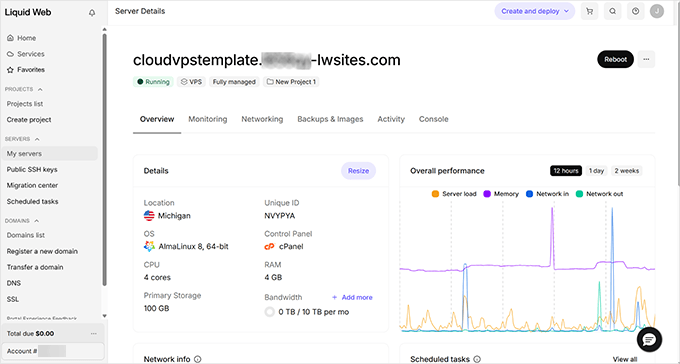Open the Console tab
This screenshot has height=364, width=680.
coord(434,119)
